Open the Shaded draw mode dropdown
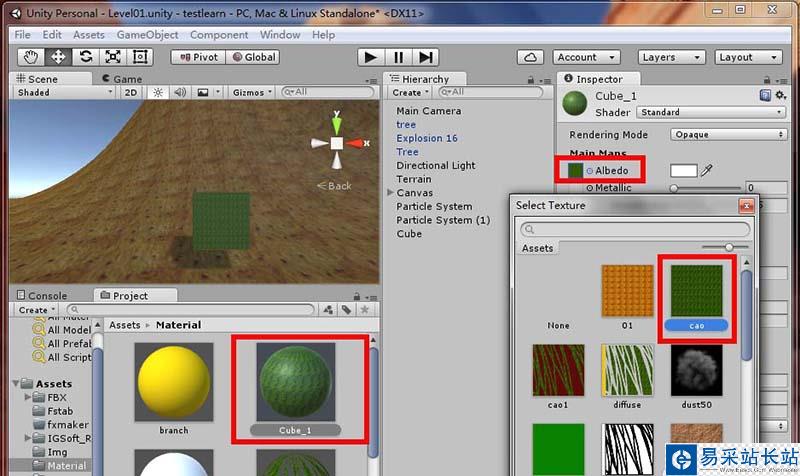This screenshot has width=800, height=476. pyautogui.click(x=65, y=92)
